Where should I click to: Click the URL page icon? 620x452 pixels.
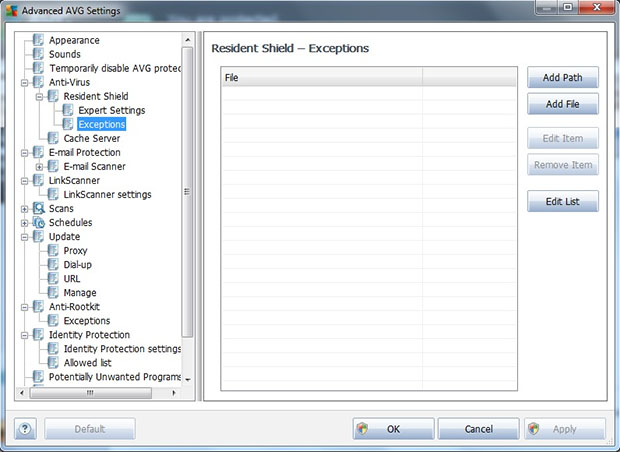pos(53,279)
